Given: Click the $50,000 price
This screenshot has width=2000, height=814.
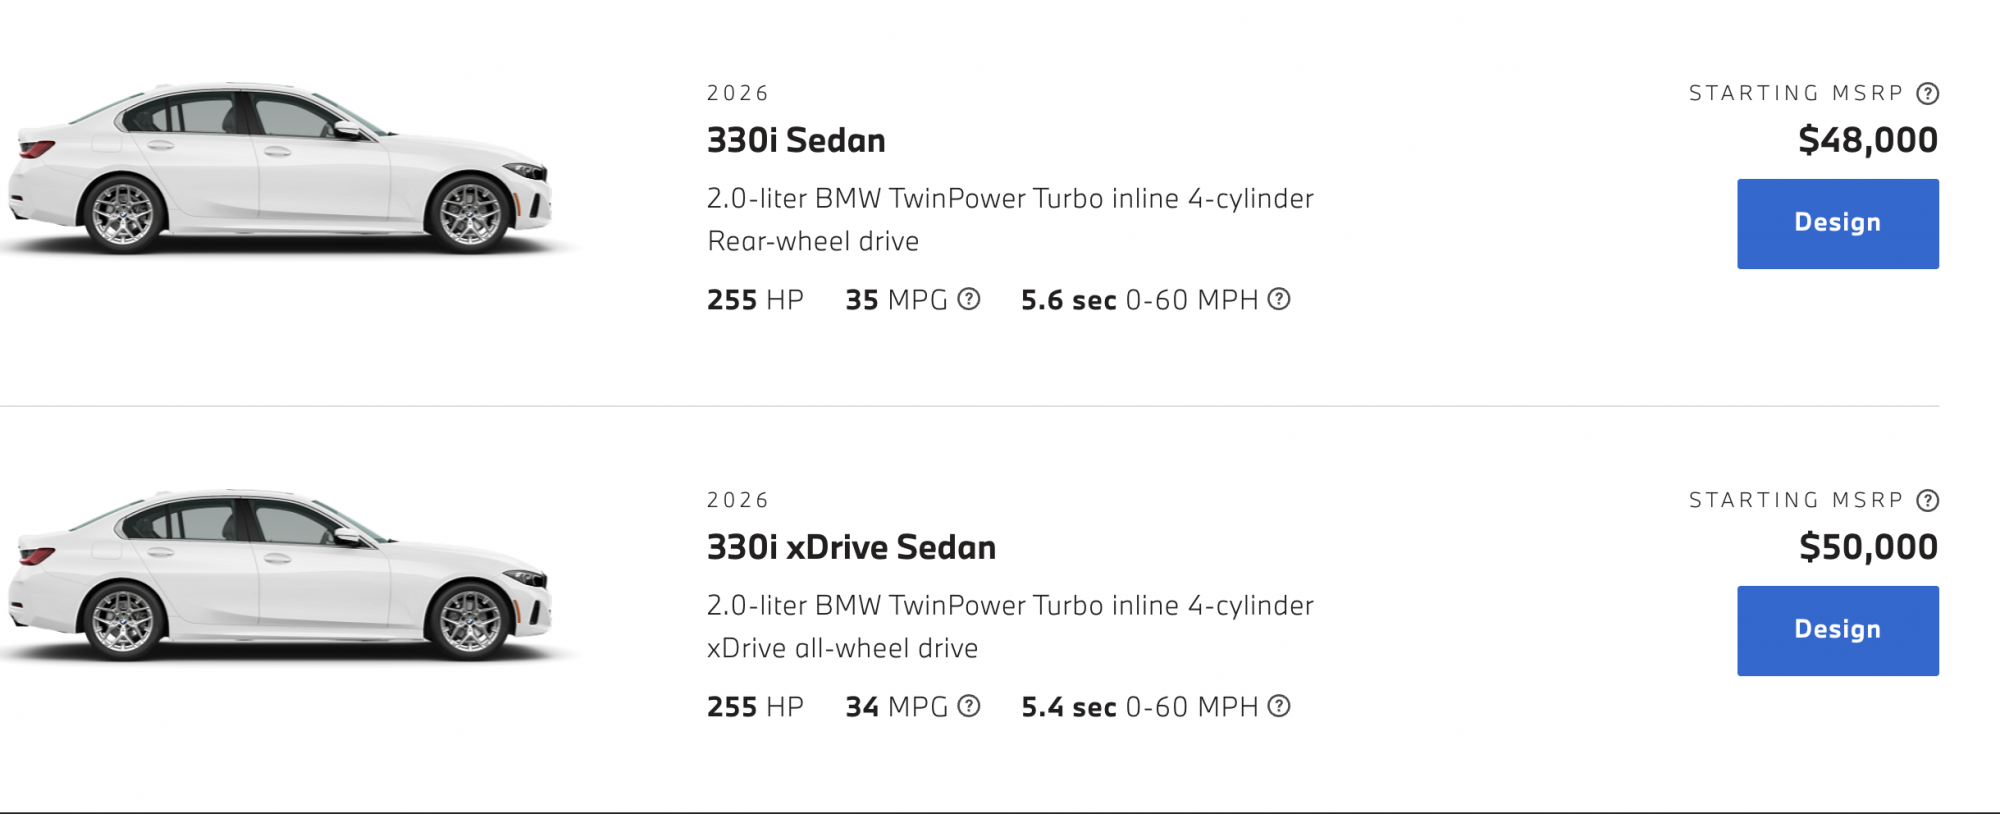Looking at the screenshot, I should [1867, 547].
